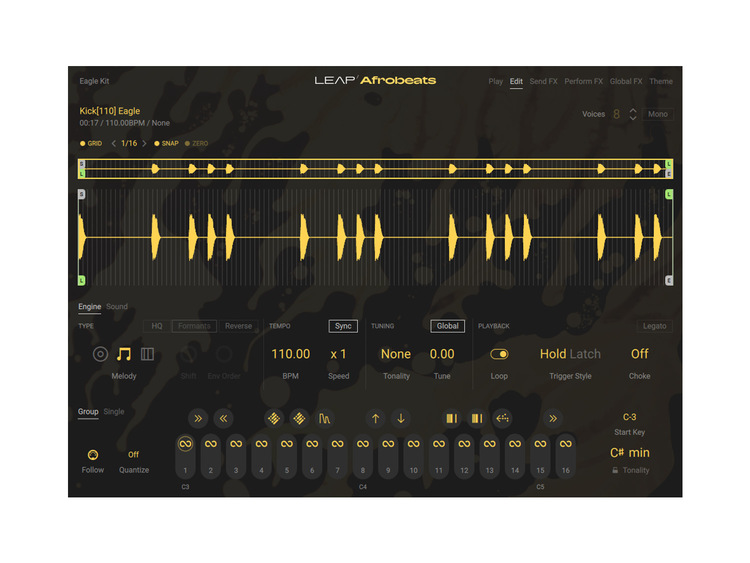Click the first diamond pattern icon
Image resolution: width=750 pixels, height=563 pixels.
click(274, 419)
